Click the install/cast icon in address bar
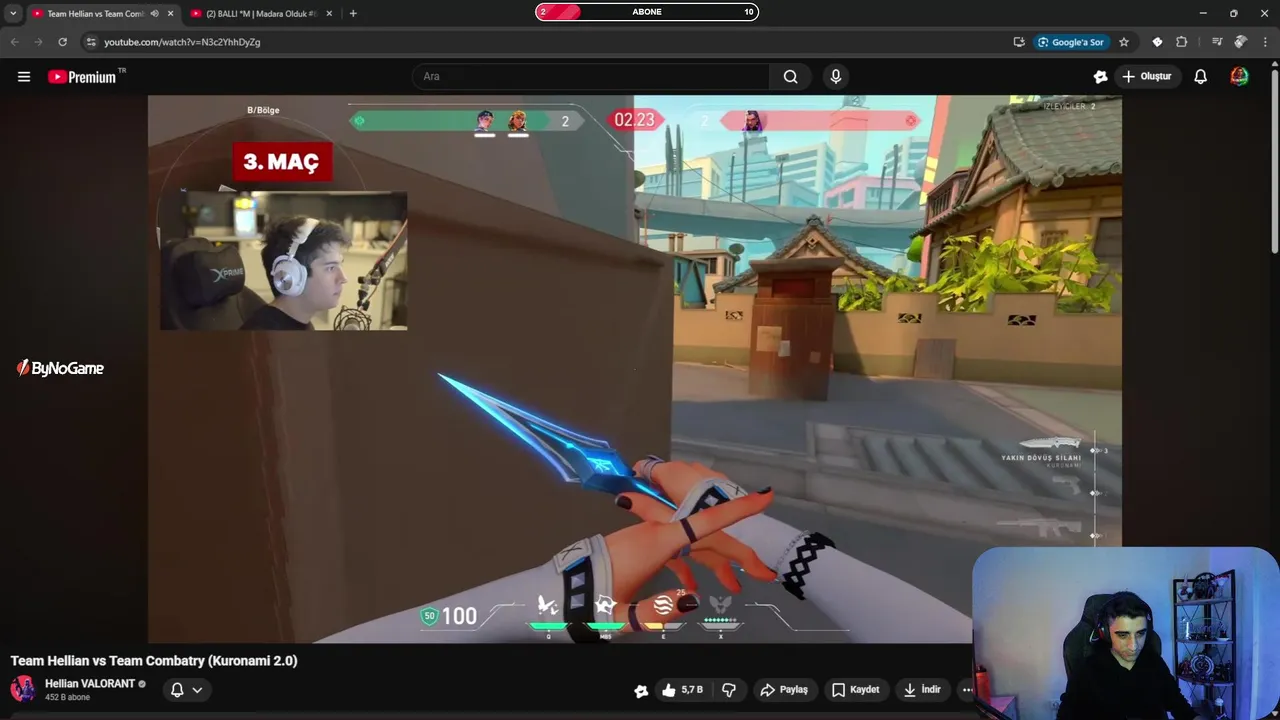The height and width of the screenshot is (720, 1280). tap(1019, 42)
